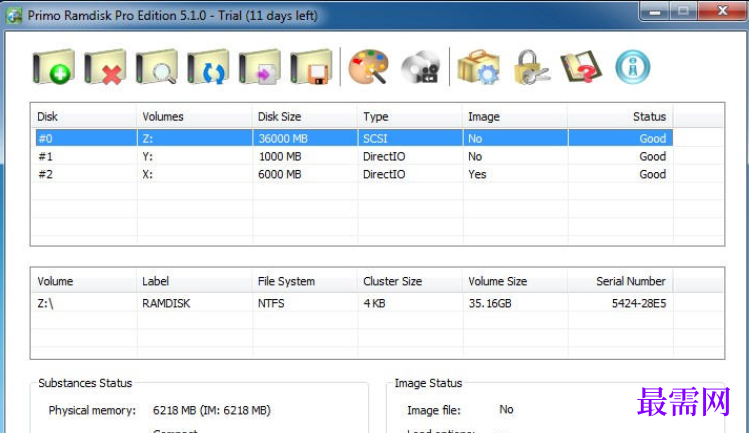Screen dimensions: 749x433
Task: Click the Image column header in disk list
Action: click(515, 117)
